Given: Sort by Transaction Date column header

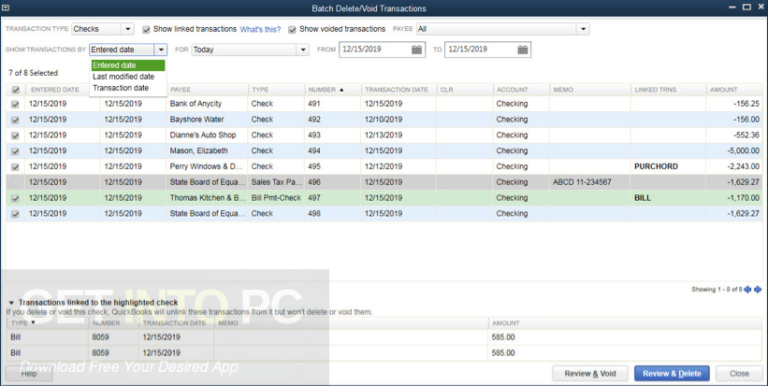Looking at the screenshot, I should click(399, 90).
